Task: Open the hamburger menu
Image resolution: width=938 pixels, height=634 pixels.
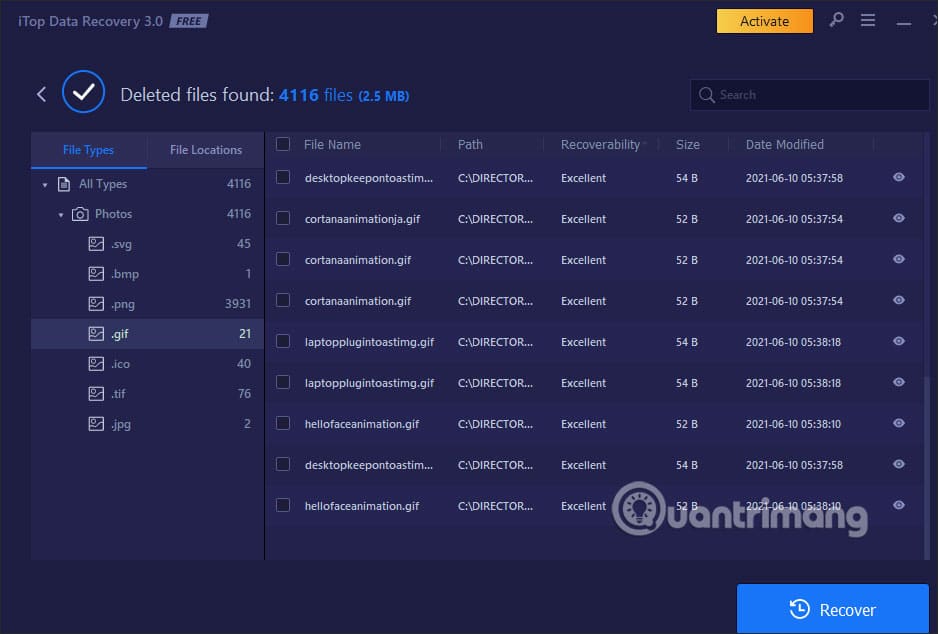Action: [x=867, y=20]
